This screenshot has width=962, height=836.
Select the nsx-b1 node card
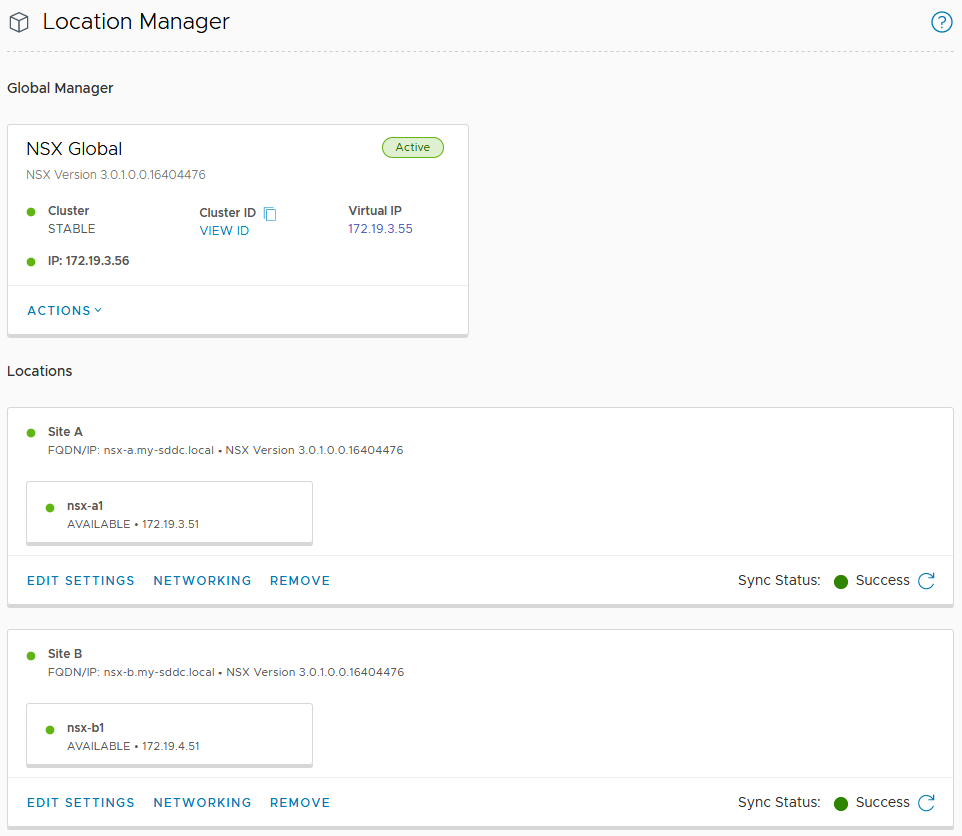click(x=169, y=735)
